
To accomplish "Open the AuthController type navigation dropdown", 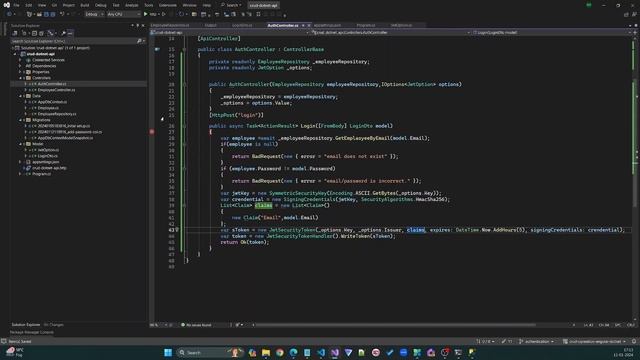I will pos(391,32).
